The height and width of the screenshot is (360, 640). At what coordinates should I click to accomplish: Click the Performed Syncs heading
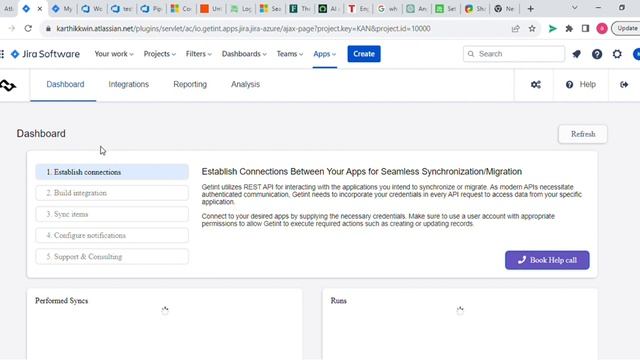point(62,301)
